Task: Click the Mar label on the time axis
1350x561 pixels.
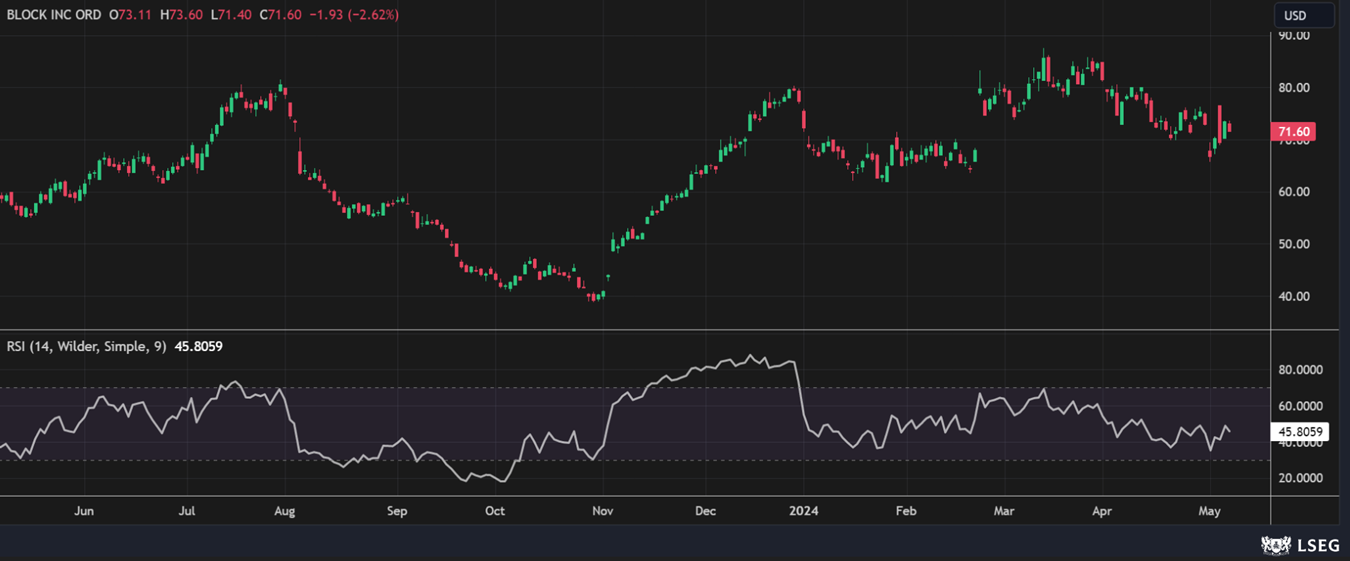Action: tap(1003, 511)
